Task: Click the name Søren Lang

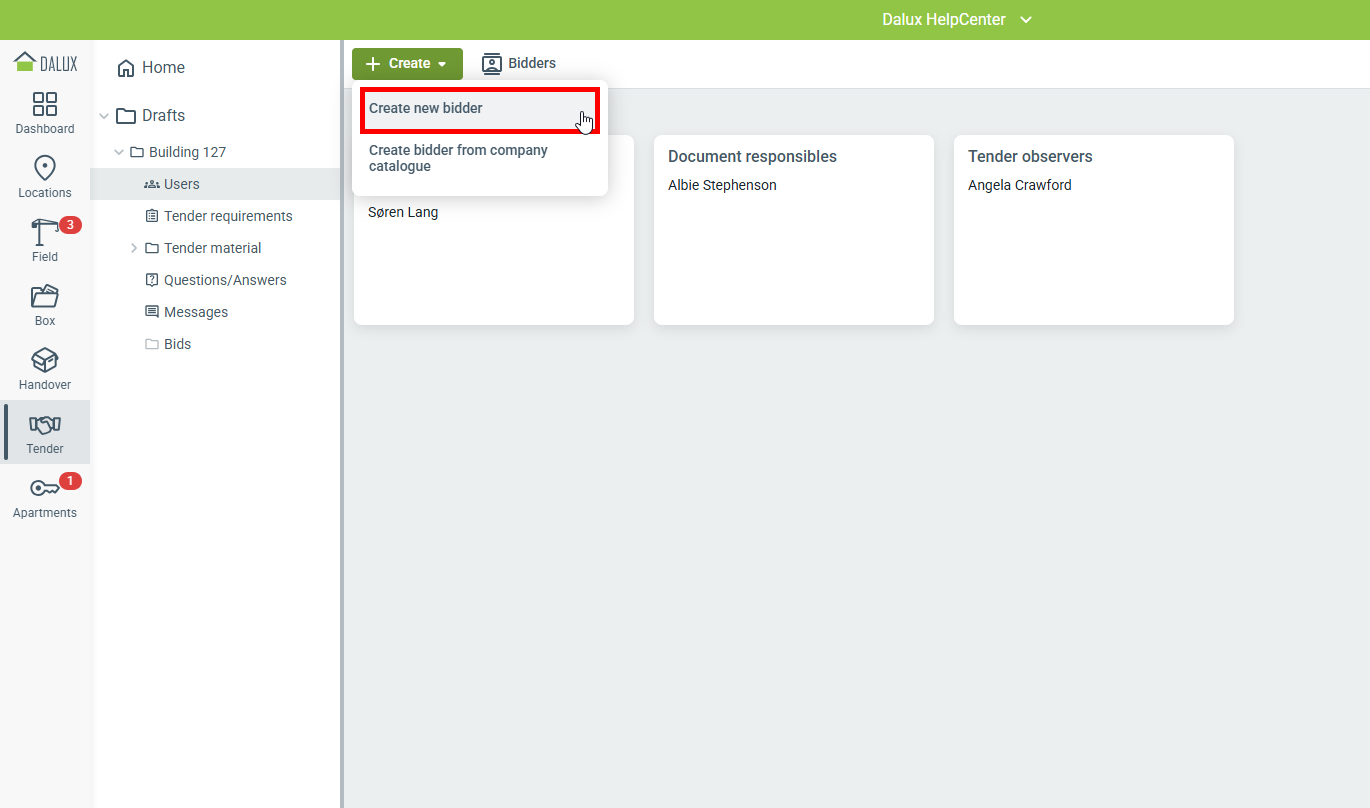Action: point(403,212)
